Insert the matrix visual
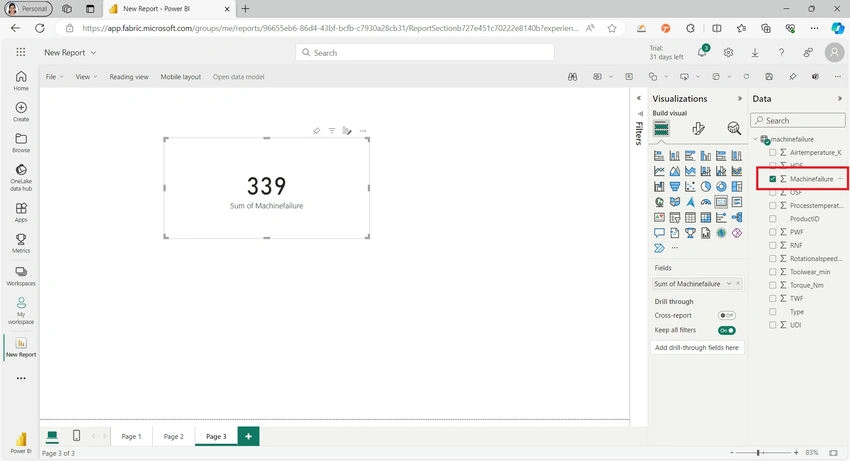 (x=705, y=217)
